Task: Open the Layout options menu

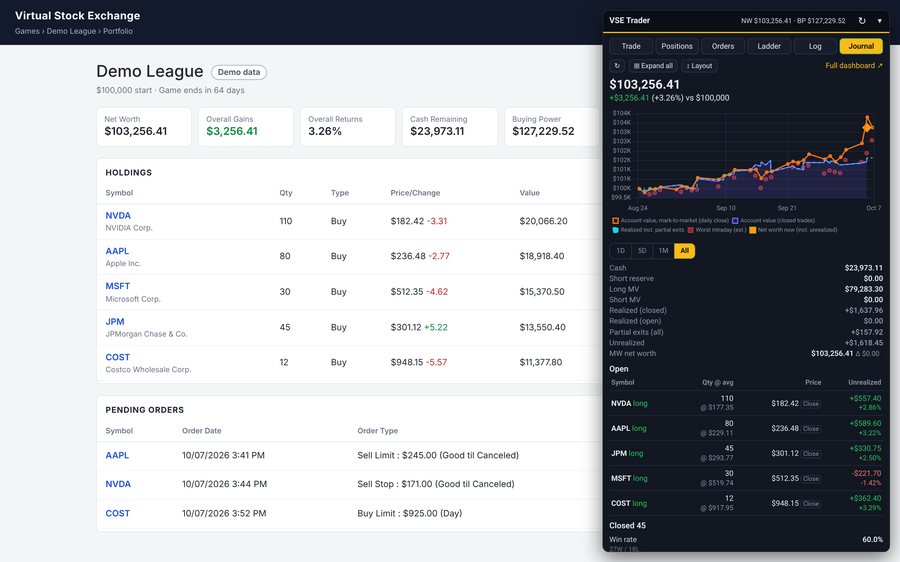Action: tap(699, 65)
